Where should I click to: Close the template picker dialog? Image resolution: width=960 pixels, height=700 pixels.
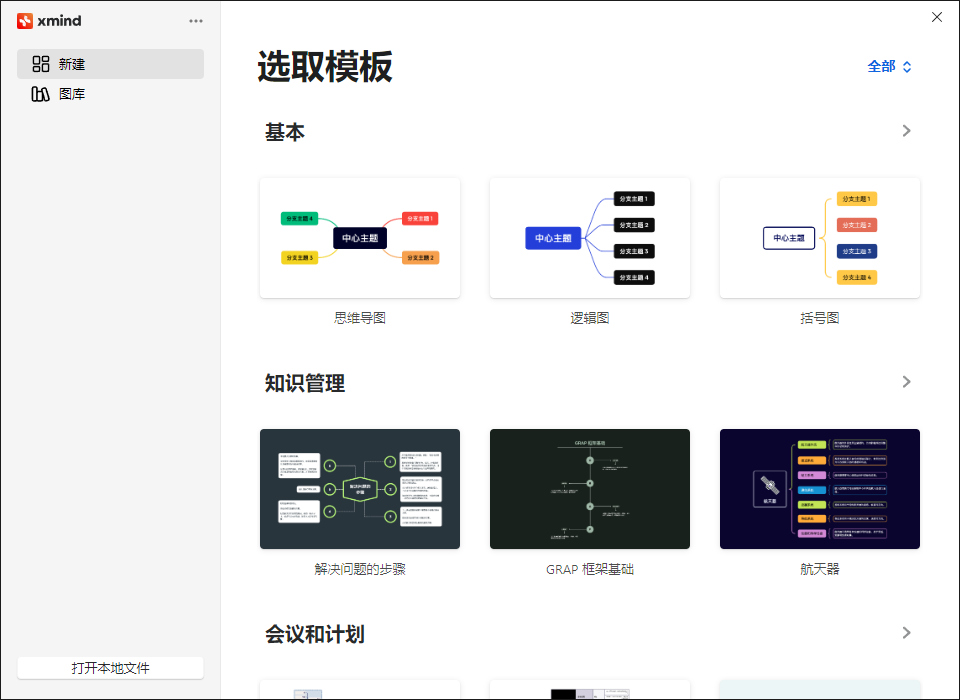click(937, 17)
